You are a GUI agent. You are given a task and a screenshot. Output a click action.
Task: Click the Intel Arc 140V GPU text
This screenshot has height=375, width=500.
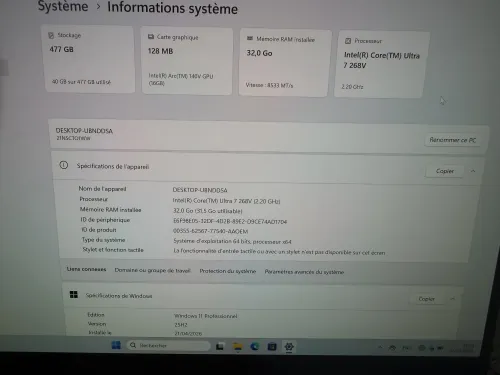(x=180, y=79)
